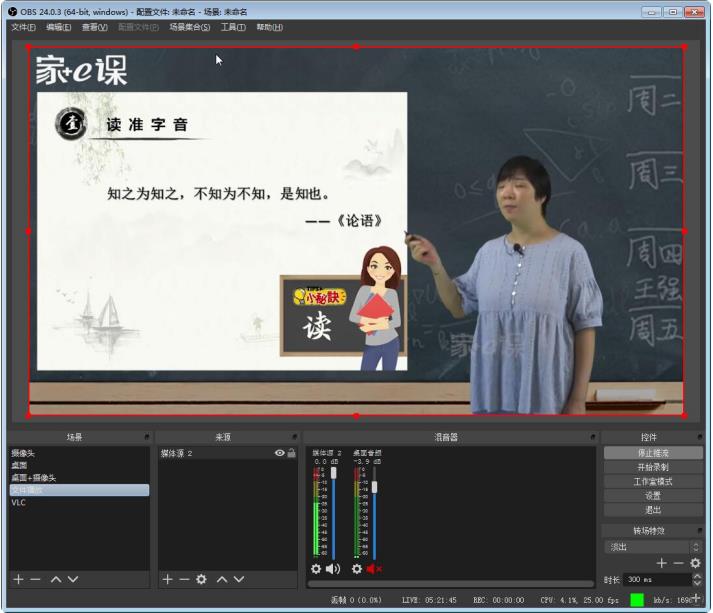Toggle lock on 媒体源 2 source

[291, 454]
